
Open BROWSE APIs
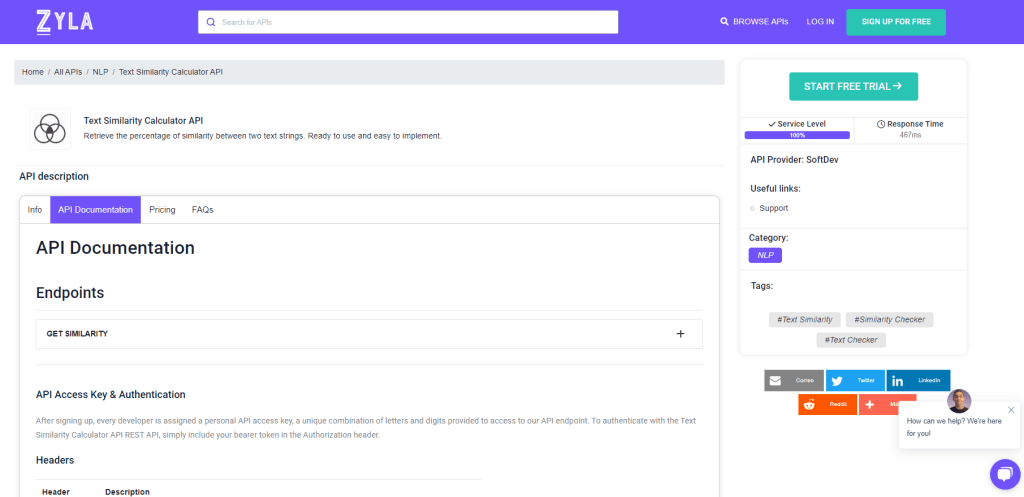[754, 22]
